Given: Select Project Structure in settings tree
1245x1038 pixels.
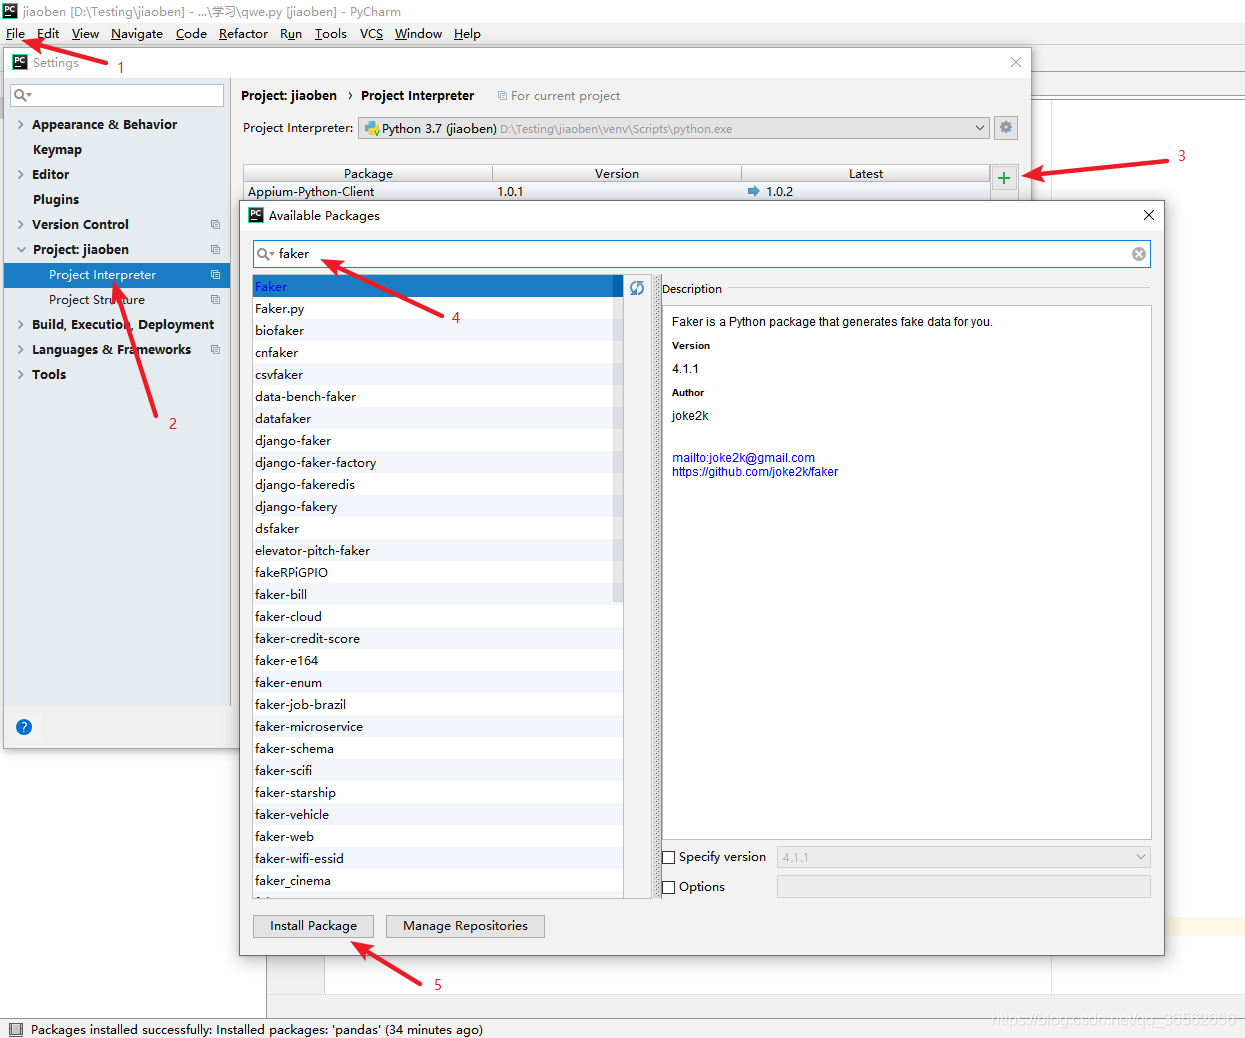Looking at the screenshot, I should (x=97, y=300).
